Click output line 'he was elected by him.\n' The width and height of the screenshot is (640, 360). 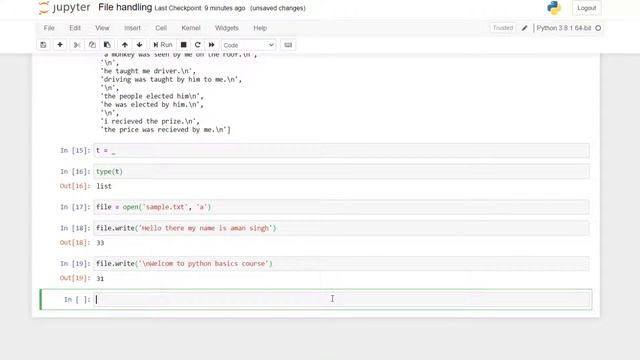point(152,104)
